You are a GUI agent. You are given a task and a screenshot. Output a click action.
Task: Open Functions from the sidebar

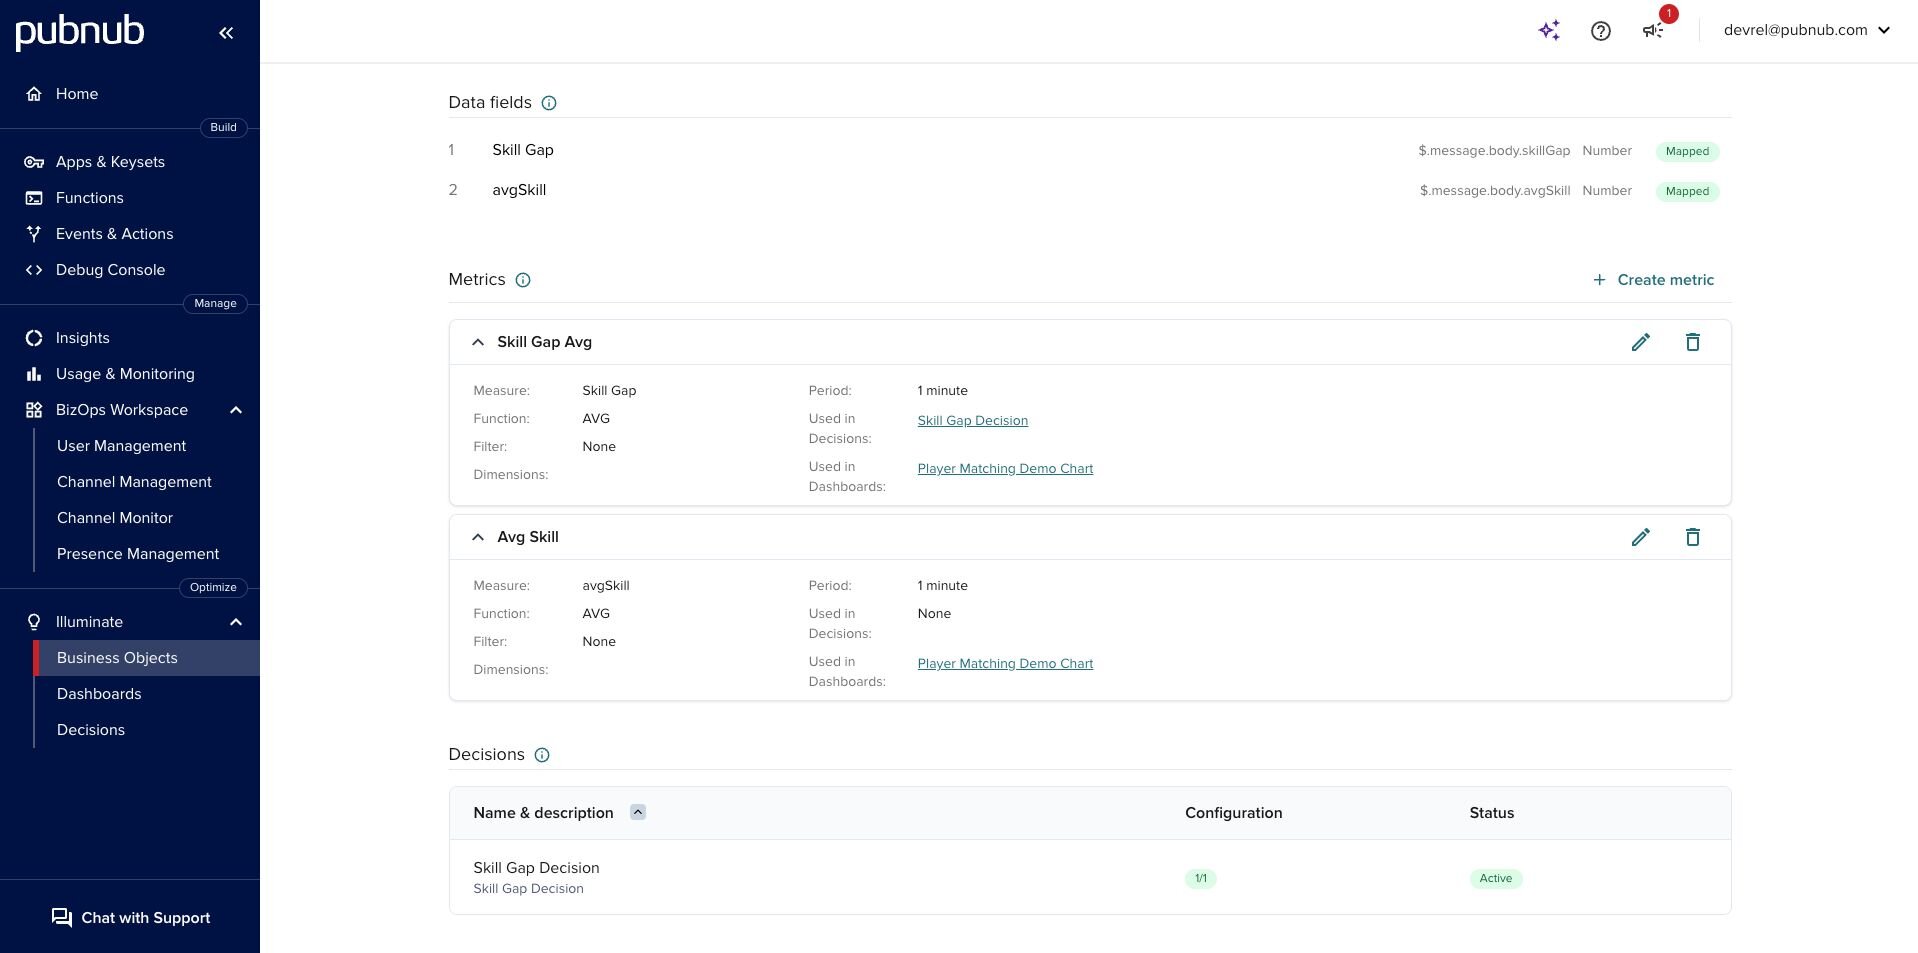coord(89,198)
